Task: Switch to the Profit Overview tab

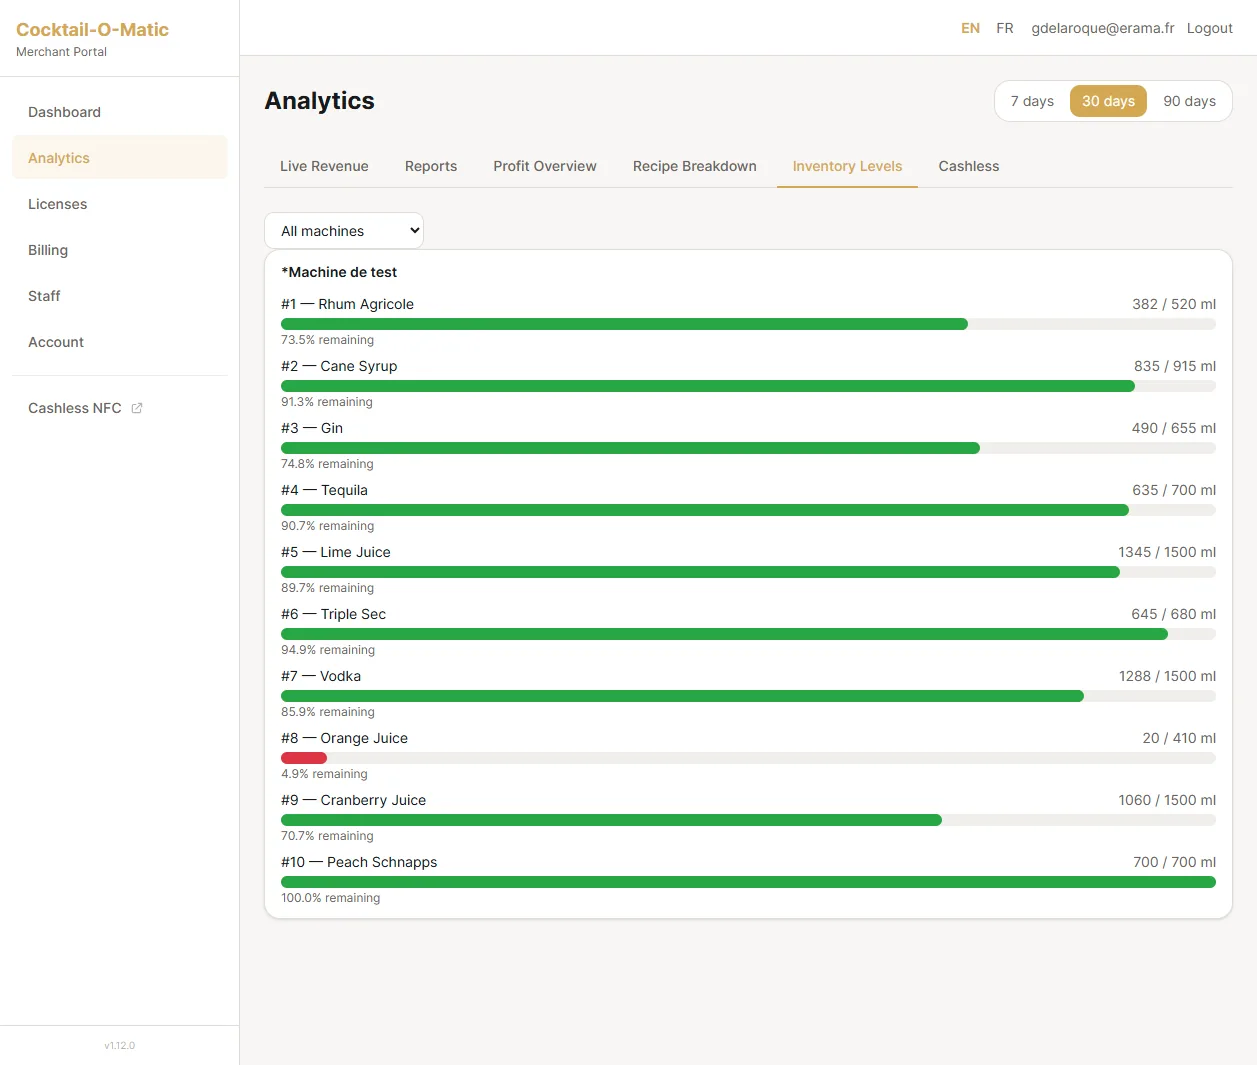Action: click(x=545, y=166)
